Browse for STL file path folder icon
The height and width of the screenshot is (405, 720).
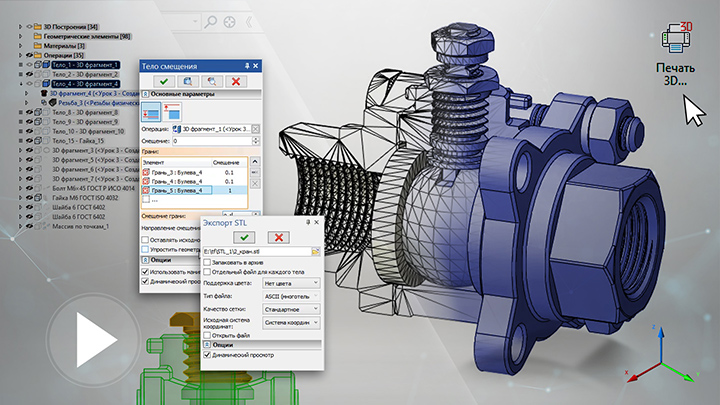tap(315, 252)
